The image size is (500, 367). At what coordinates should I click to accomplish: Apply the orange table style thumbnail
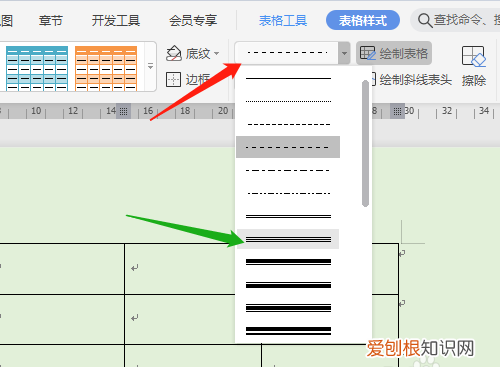[106, 68]
